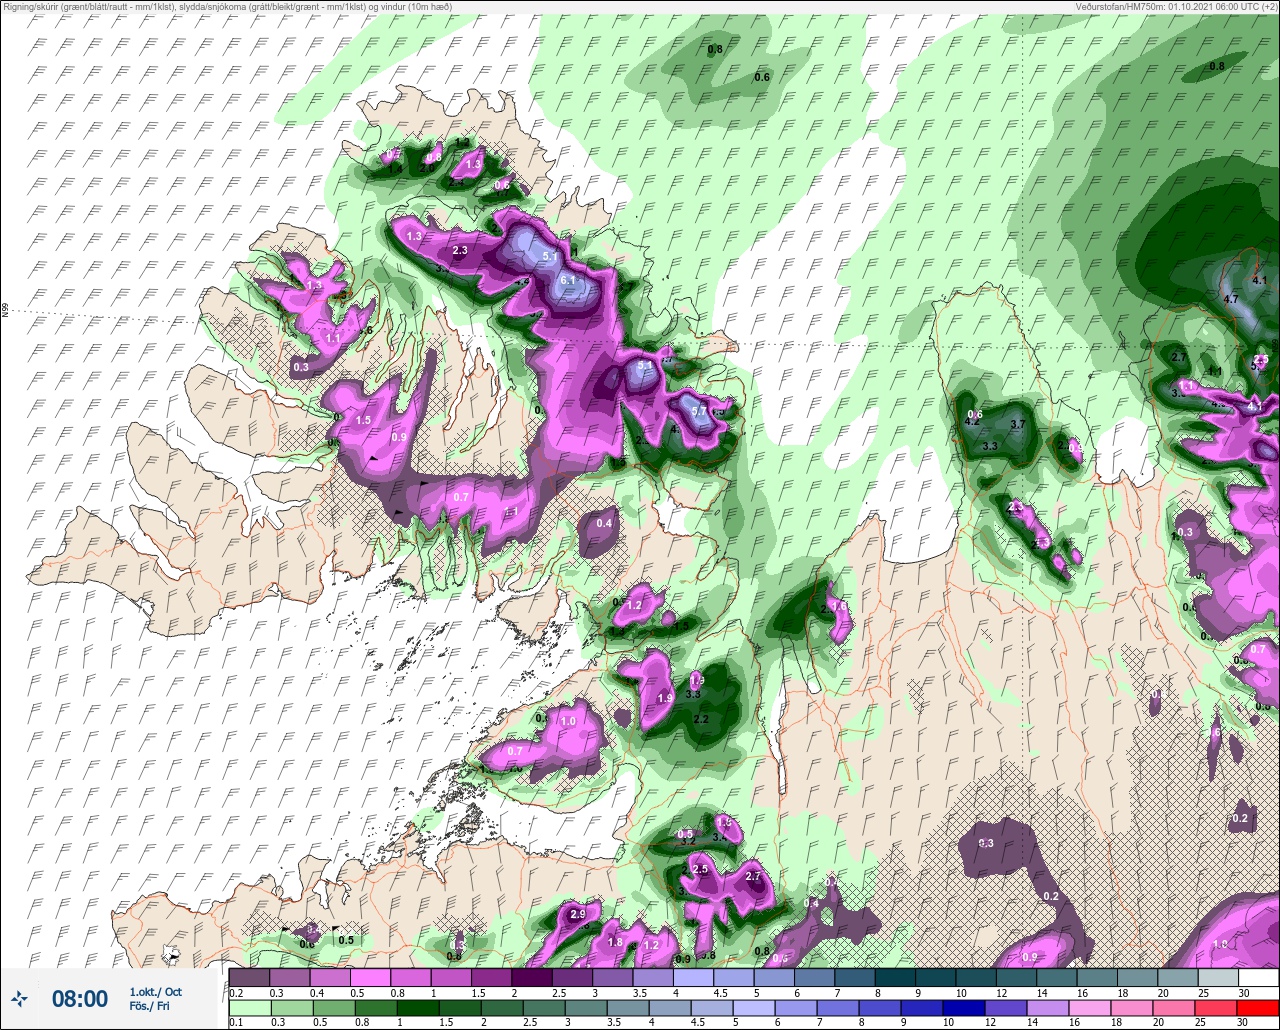Screen dimensions: 1280x1030
Task: Click the 4.2 value in the green rain patch
Action: click(971, 422)
